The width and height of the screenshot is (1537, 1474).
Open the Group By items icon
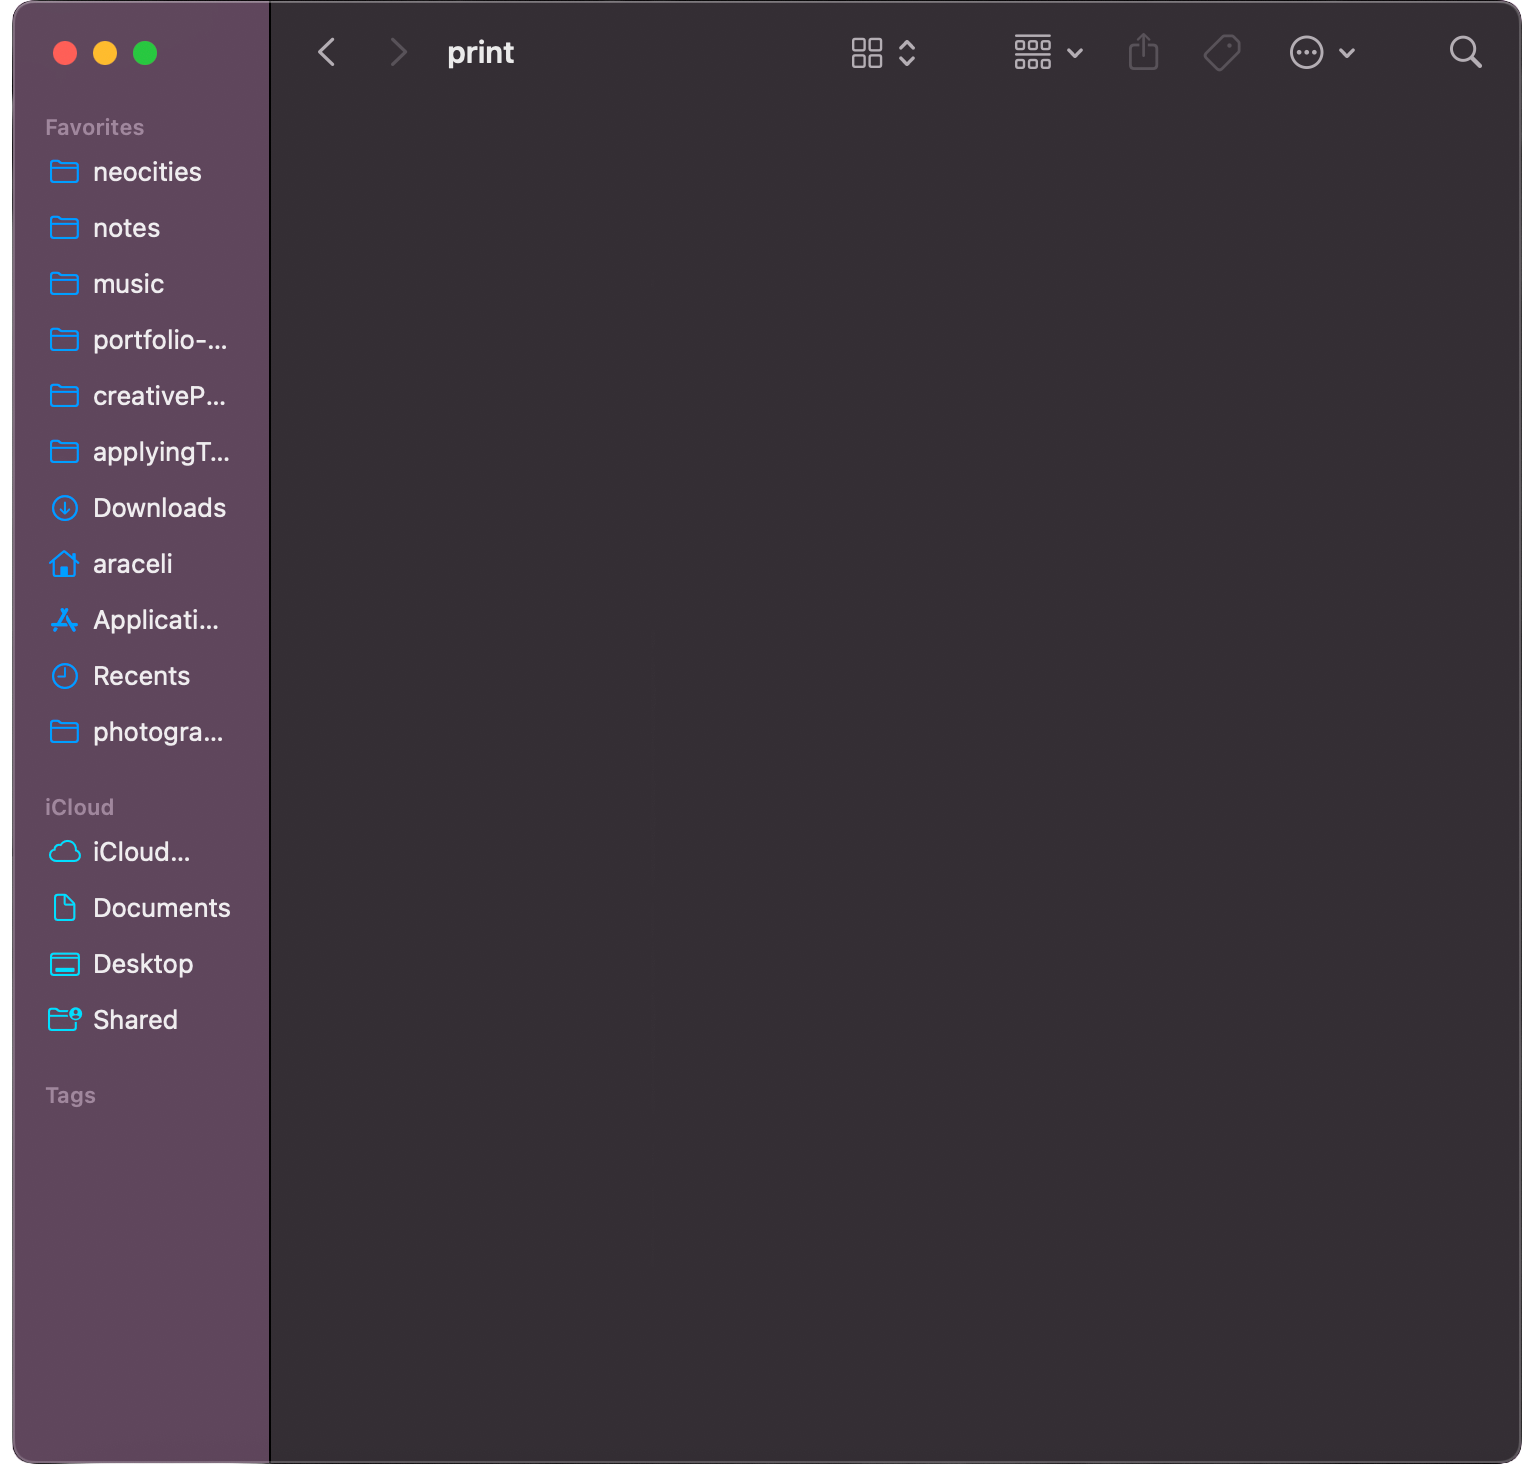1033,53
